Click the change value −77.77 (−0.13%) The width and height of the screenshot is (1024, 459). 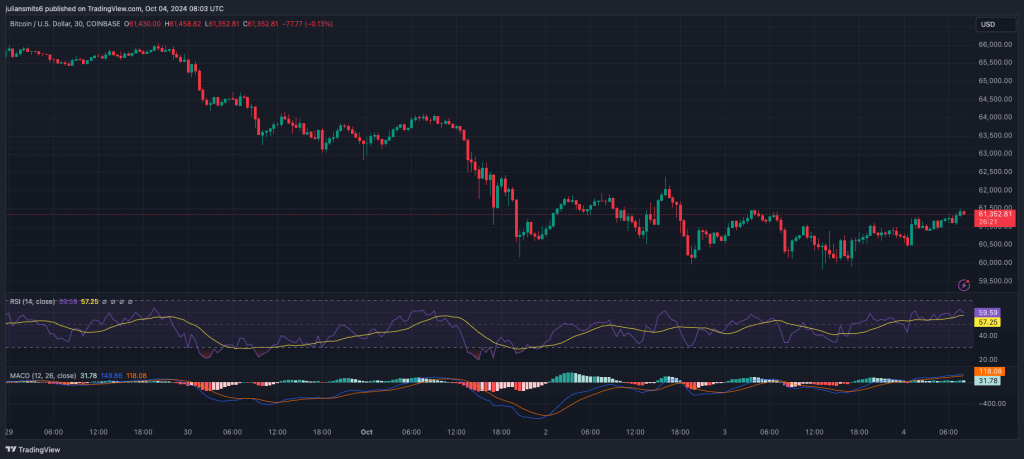[x=306, y=24]
